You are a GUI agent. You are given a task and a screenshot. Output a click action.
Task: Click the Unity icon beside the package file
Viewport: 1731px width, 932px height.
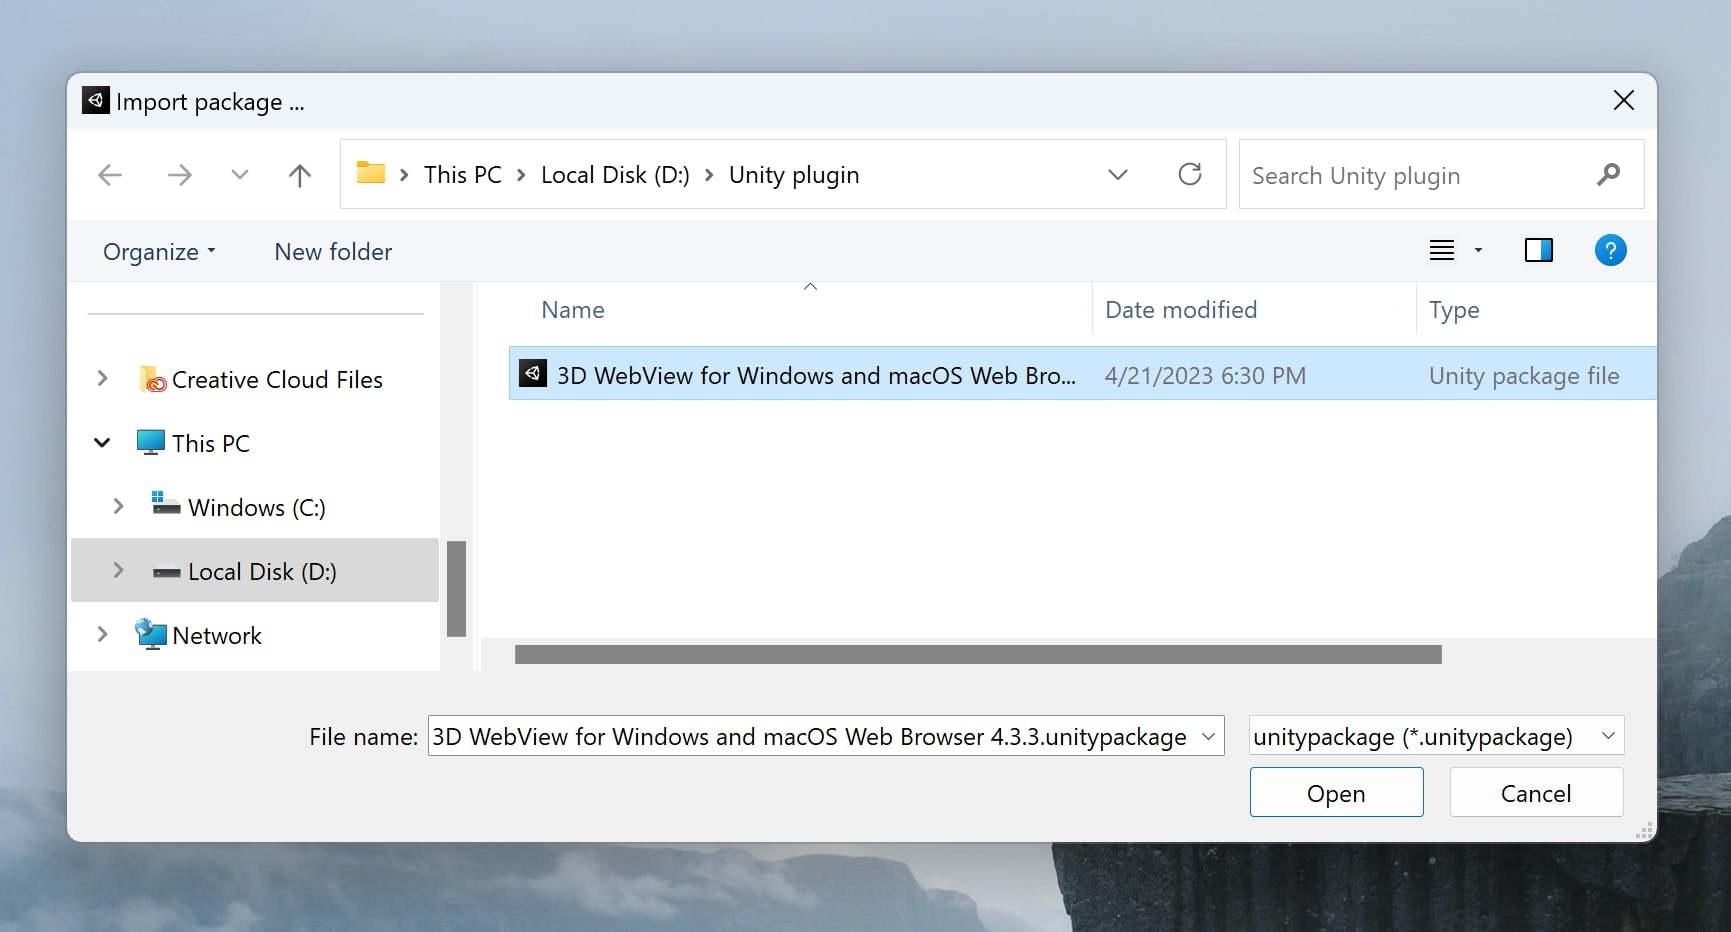(533, 373)
